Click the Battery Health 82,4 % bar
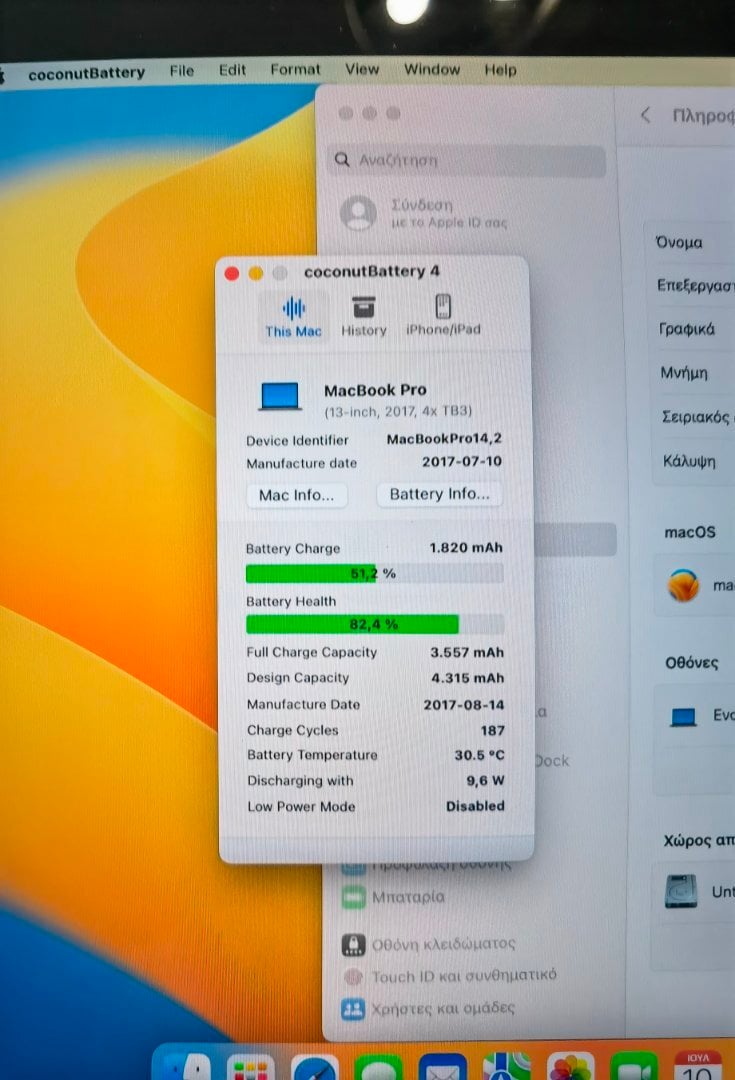This screenshot has height=1080, width=735. click(x=375, y=624)
